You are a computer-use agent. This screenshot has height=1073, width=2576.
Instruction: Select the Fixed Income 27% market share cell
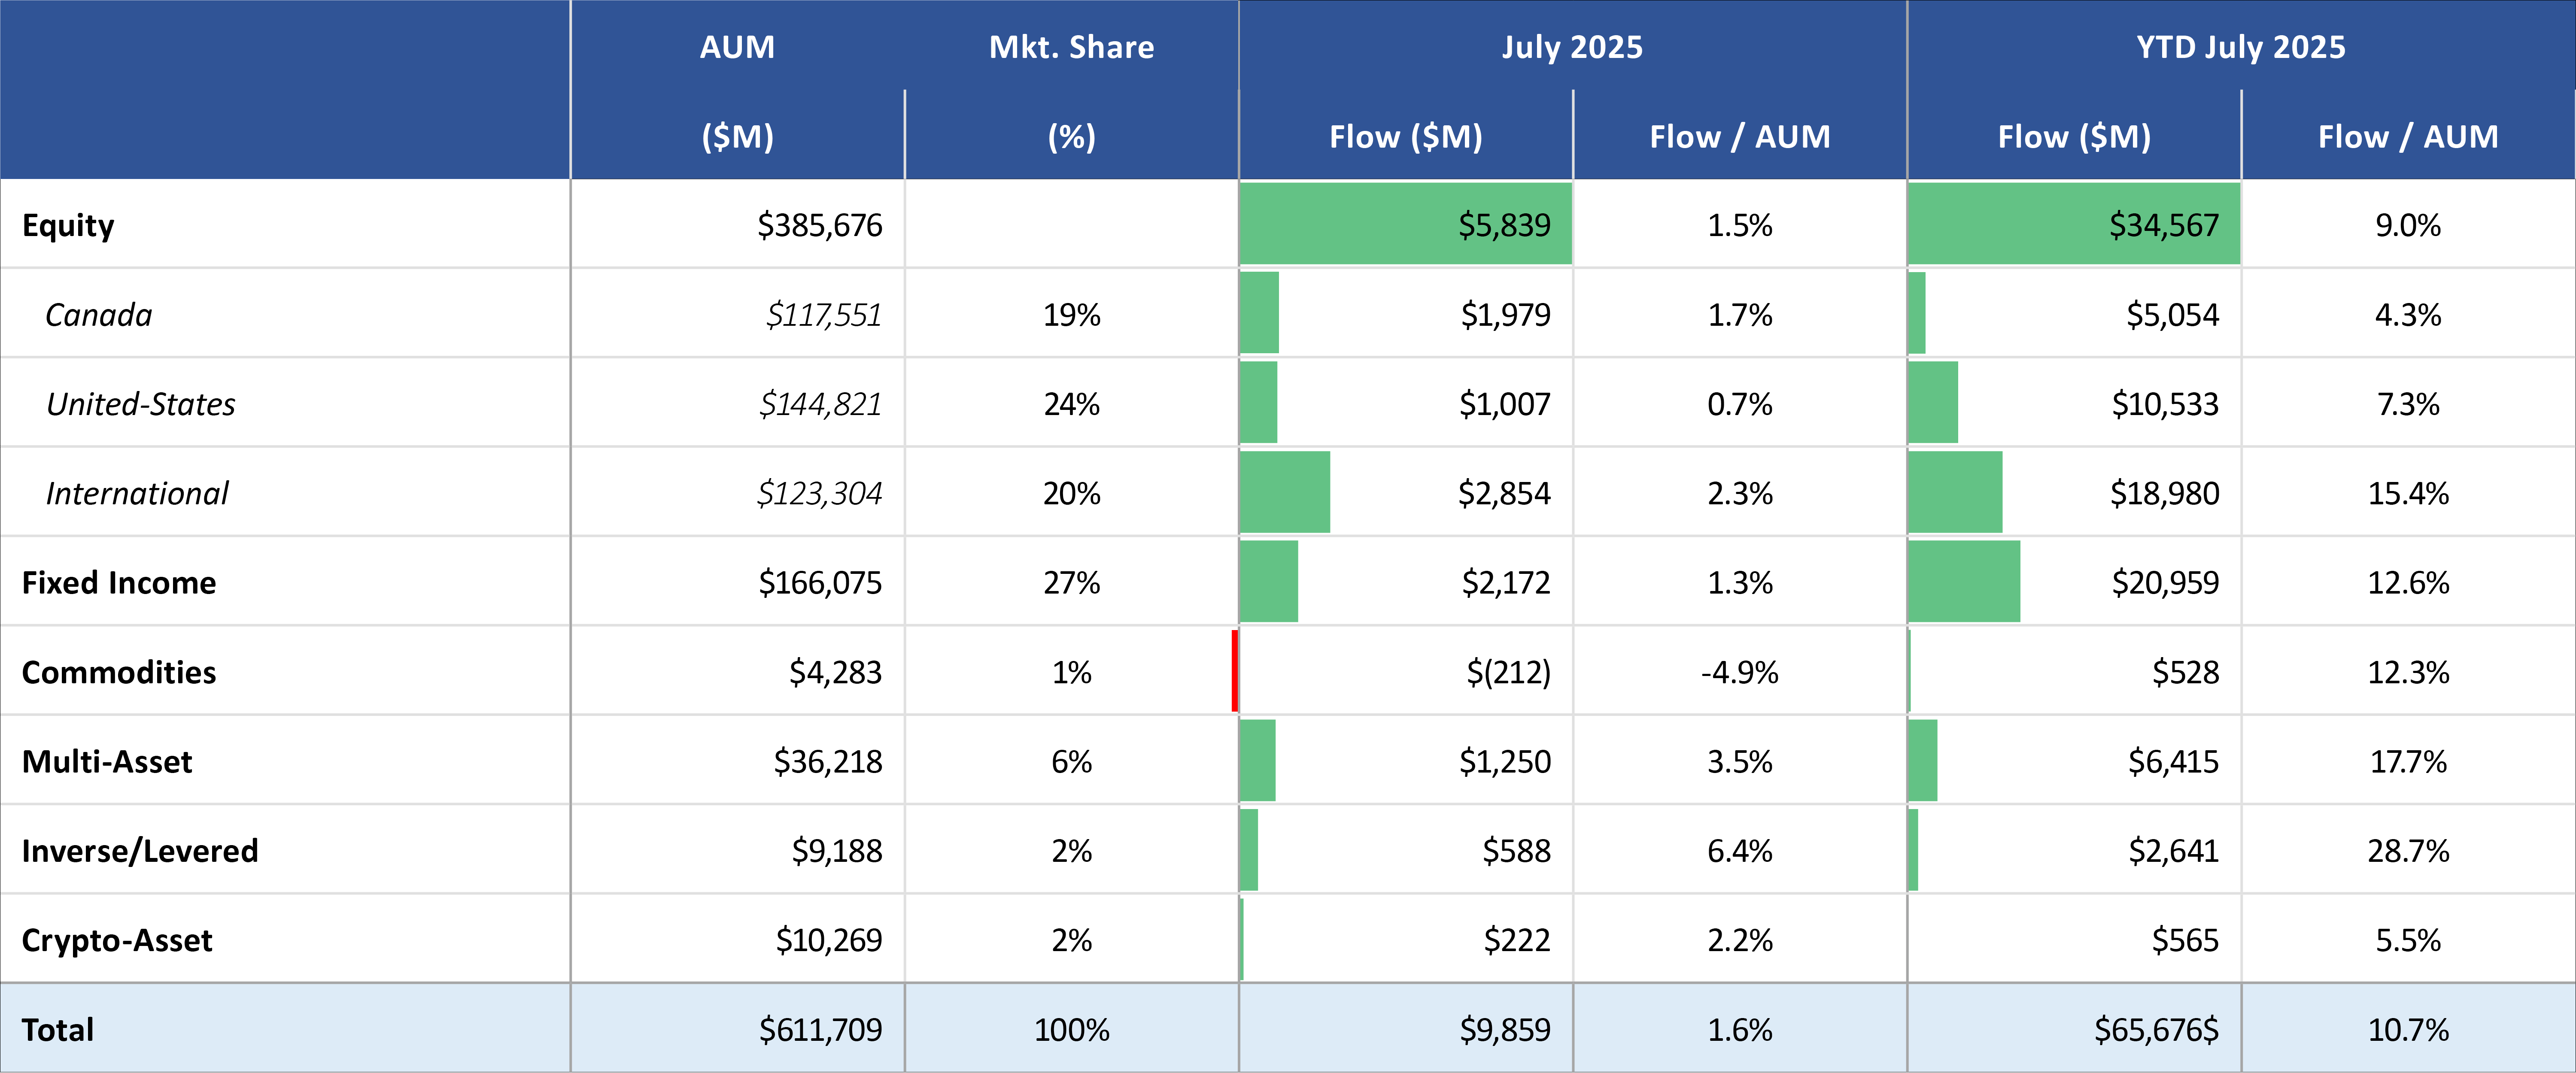[1071, 583]
